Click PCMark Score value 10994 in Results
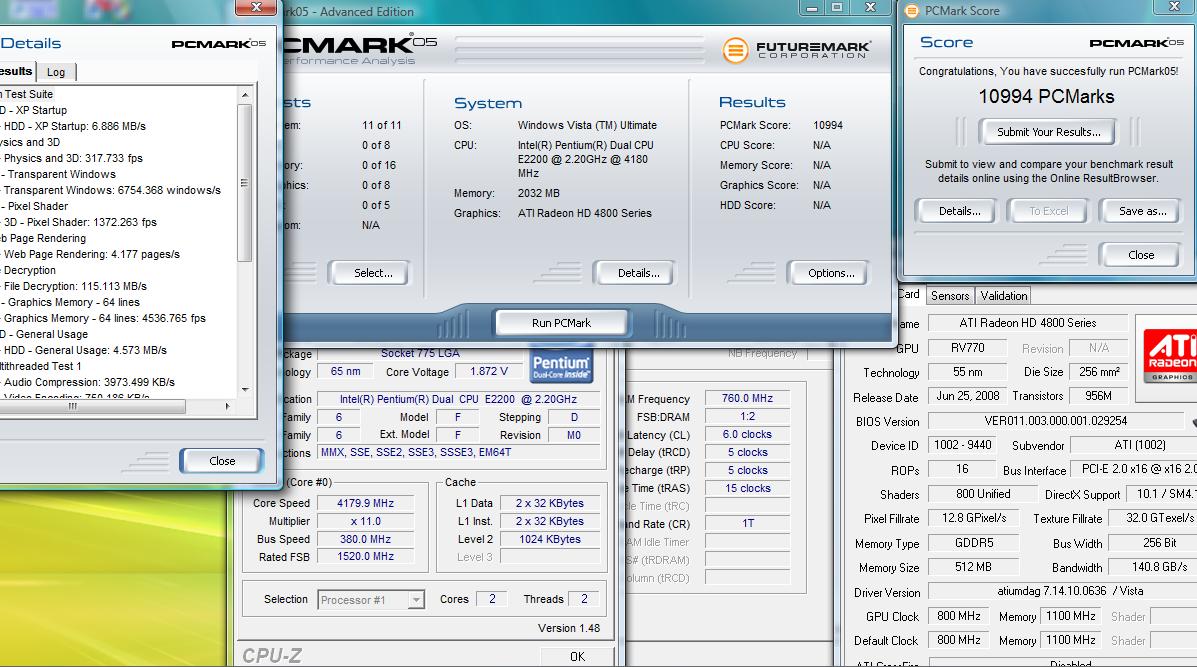 pyautogui.click(x=828, y=125)
